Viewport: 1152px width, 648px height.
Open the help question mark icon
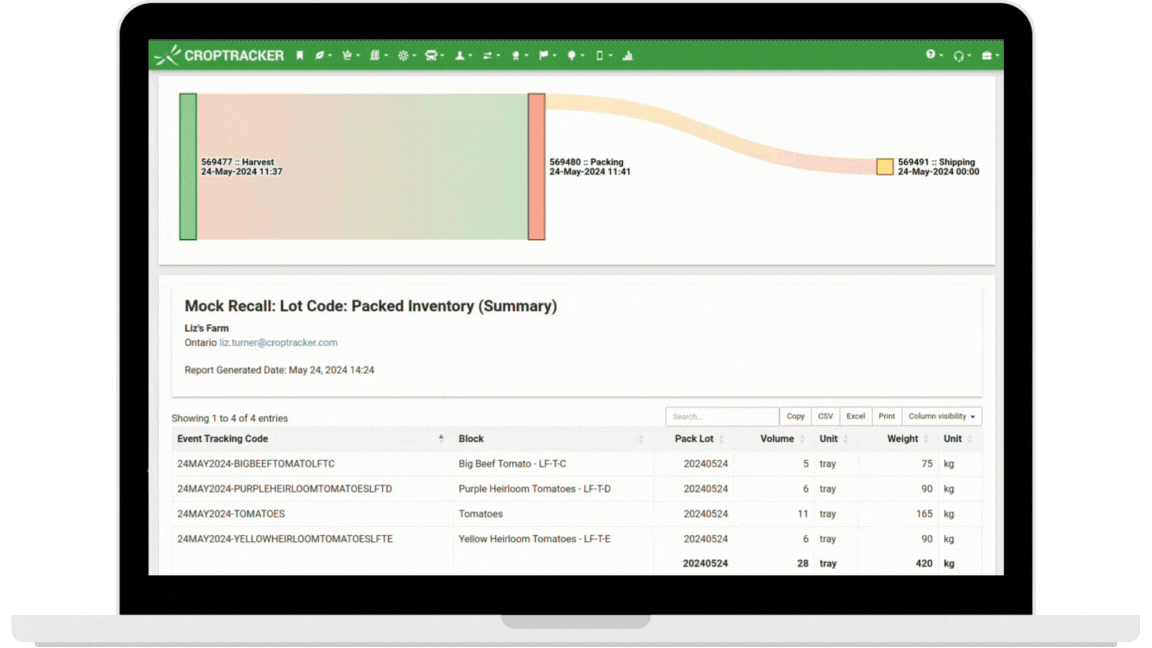[933, 55]
